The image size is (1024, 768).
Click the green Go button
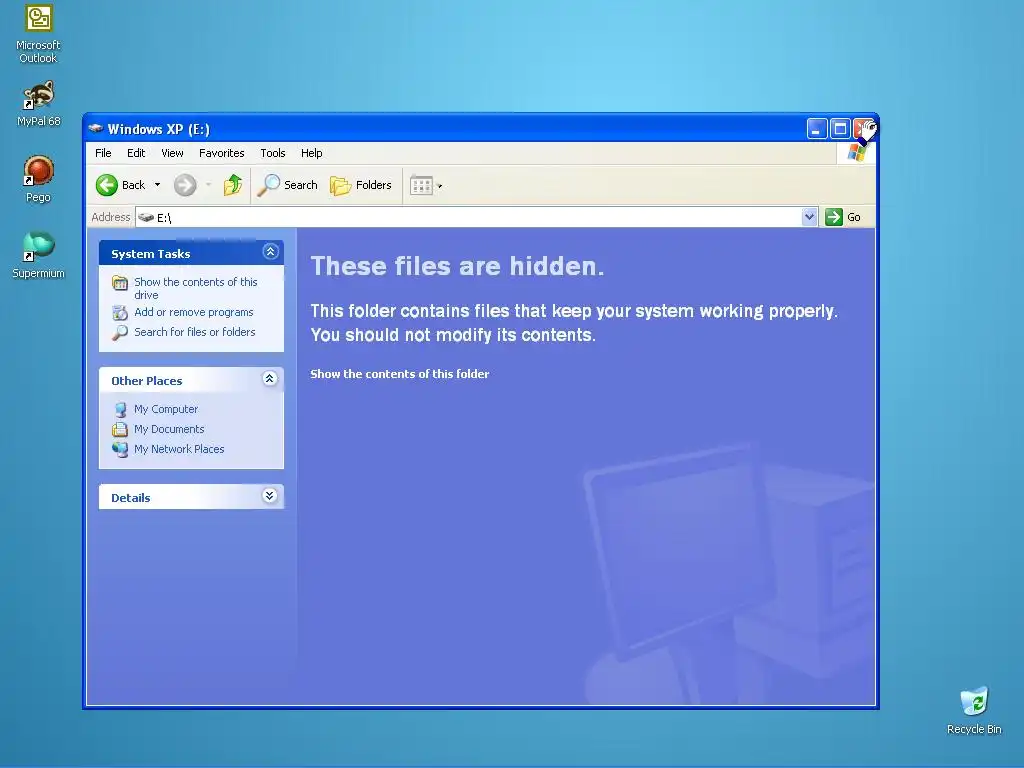[x=843, y=217]
